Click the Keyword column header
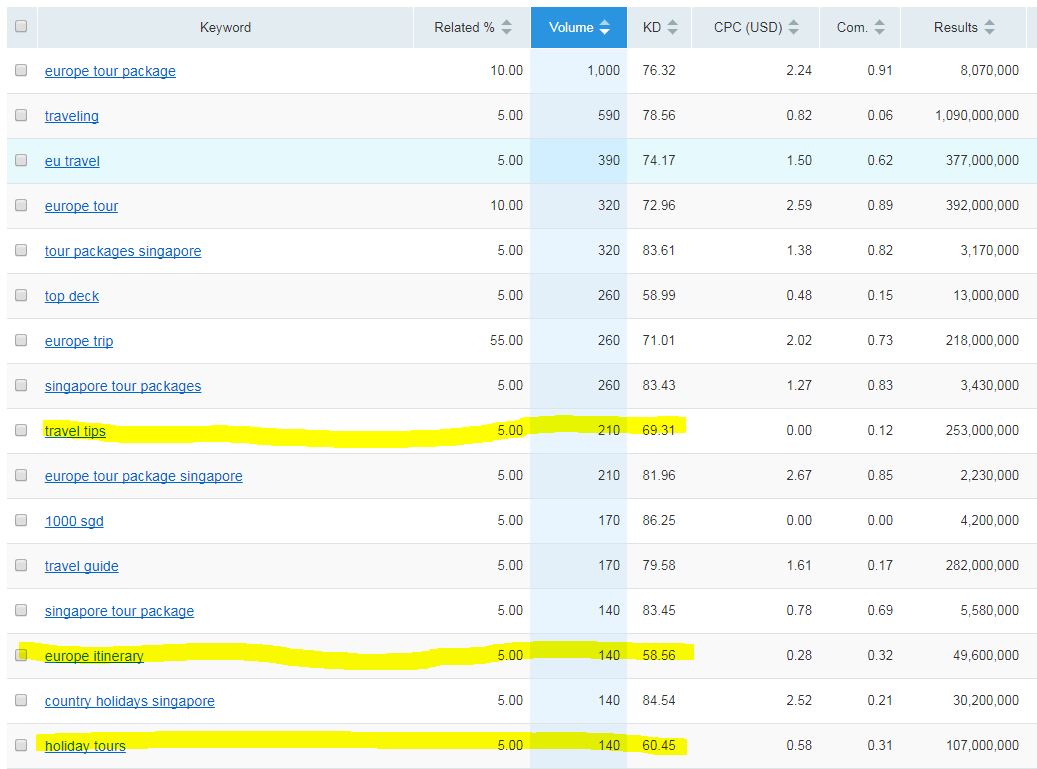This screenshot has height=769, width=1037. point(226,27)
